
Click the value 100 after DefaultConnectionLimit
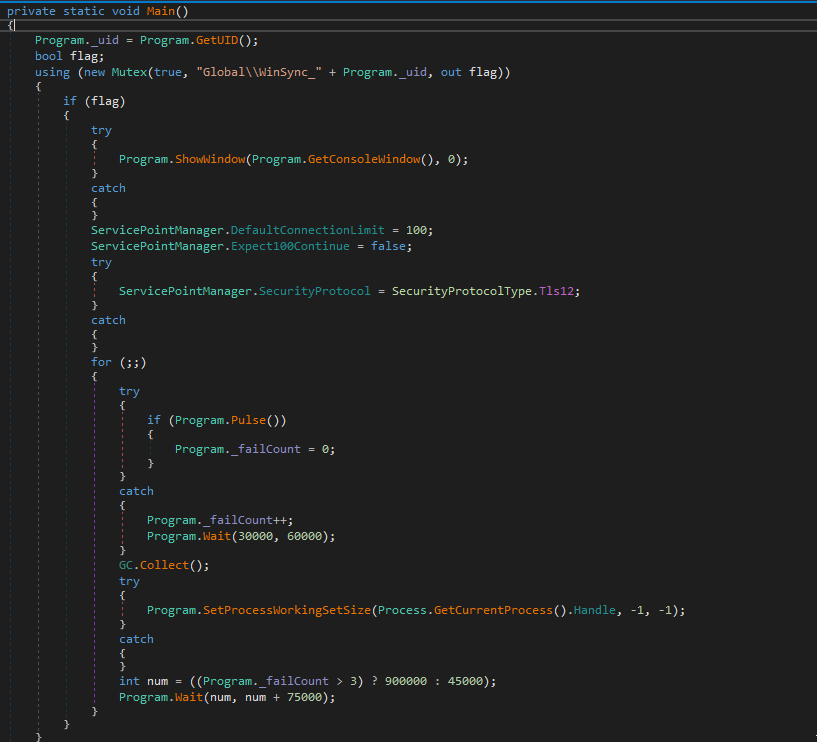coord(416,230)
